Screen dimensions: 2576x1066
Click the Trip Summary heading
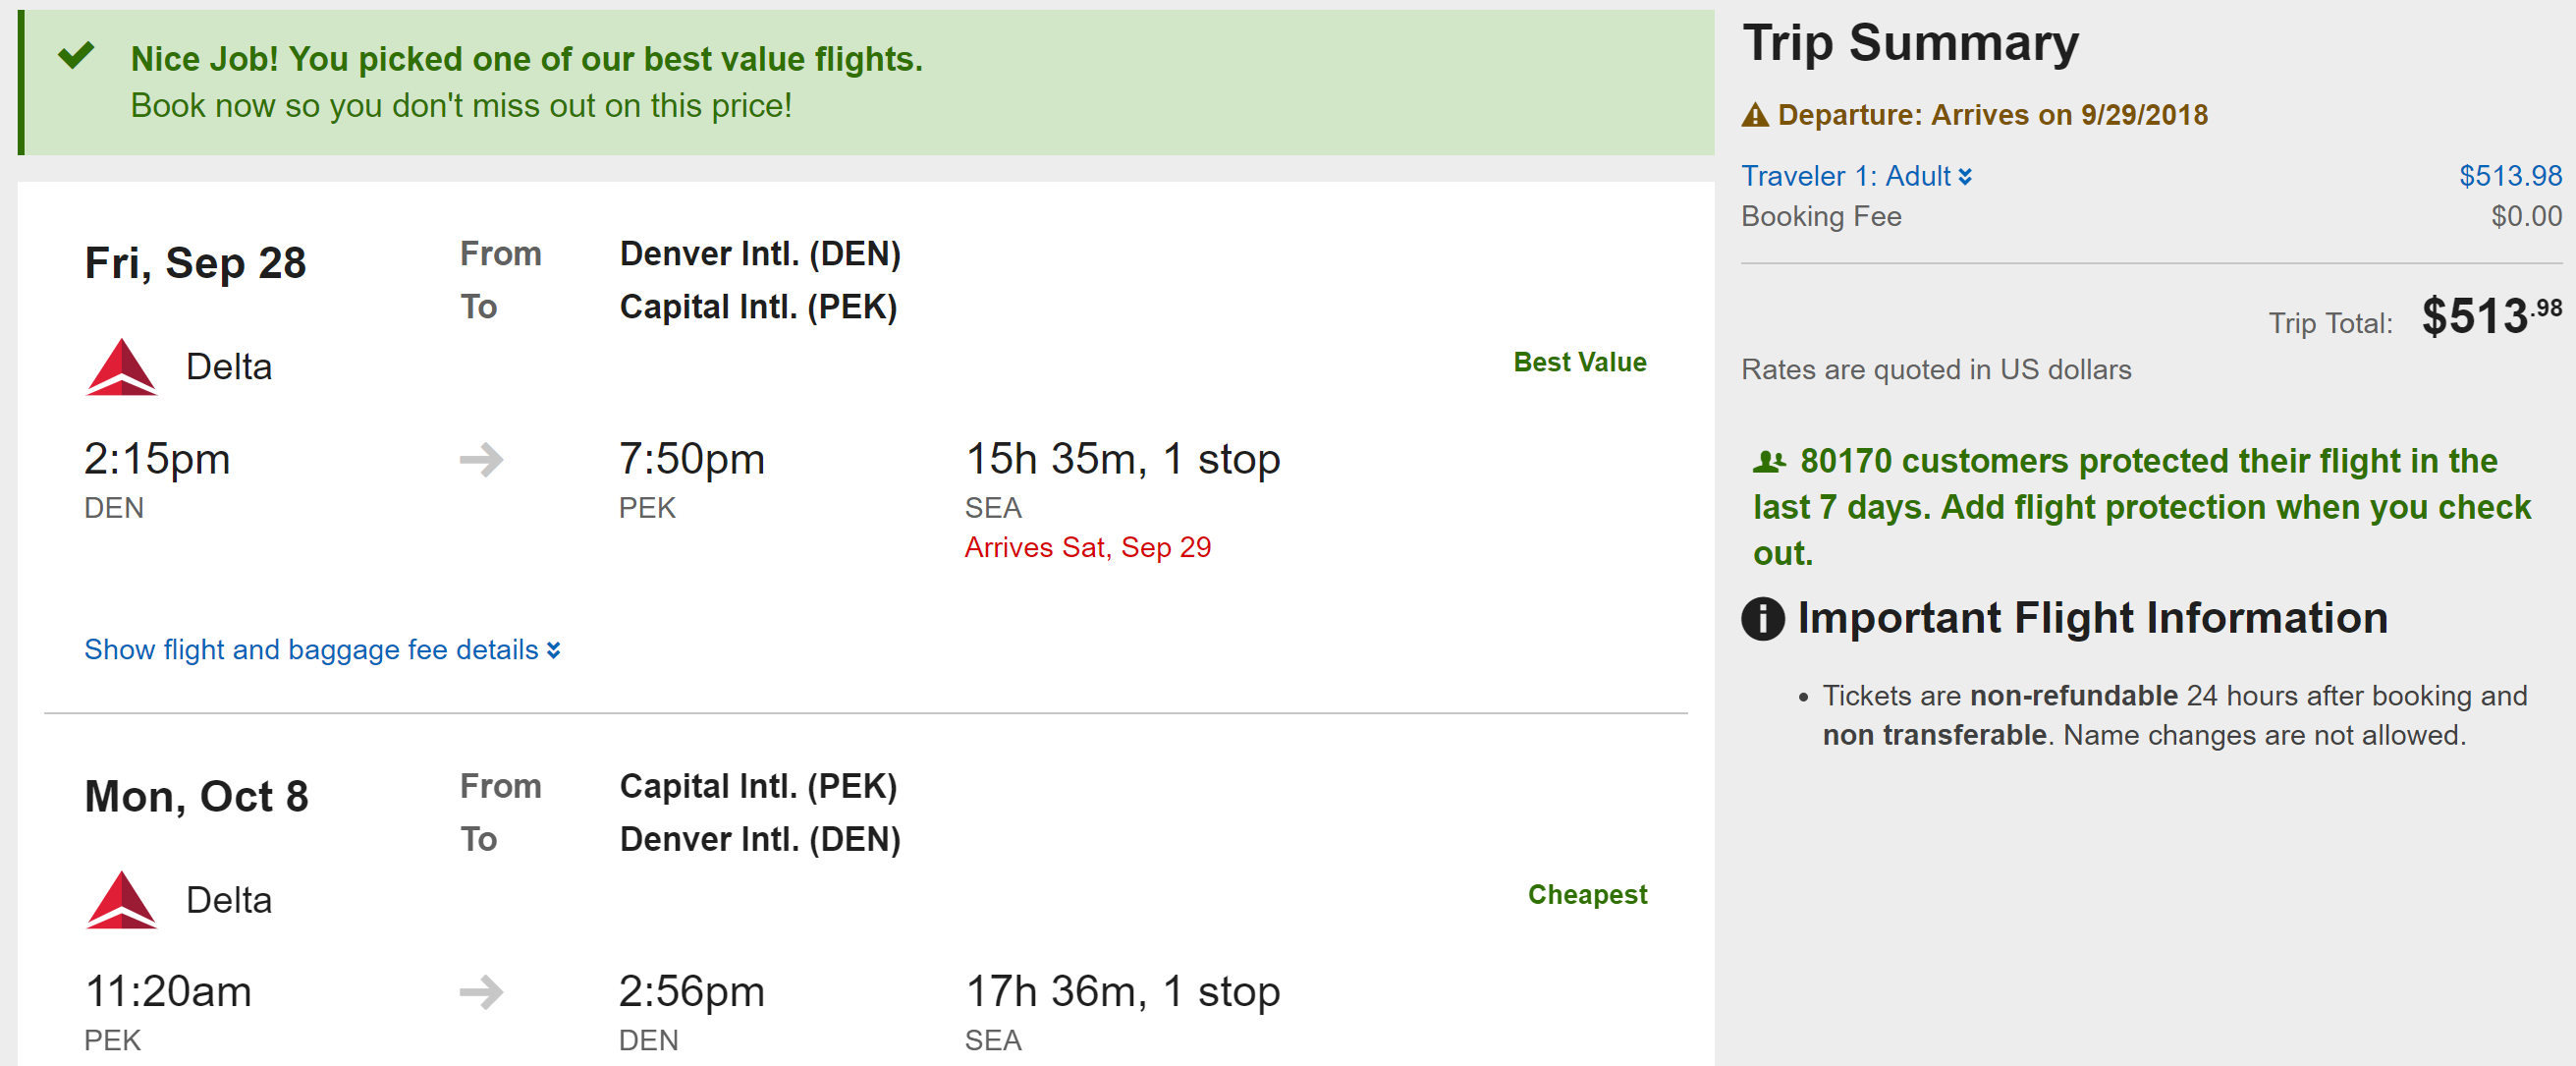(1910, 44)
